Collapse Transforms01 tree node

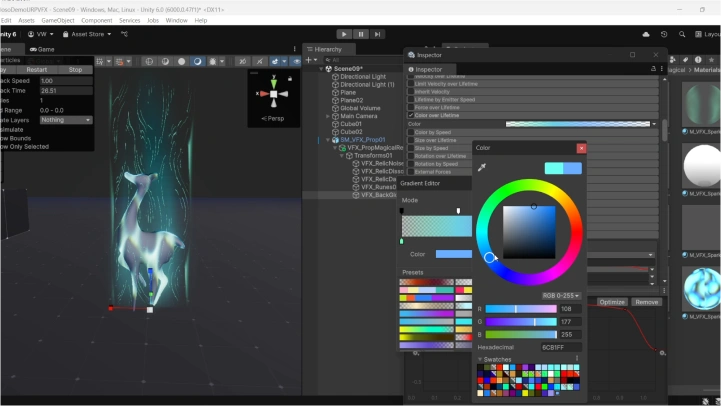[x=342, y=155]
